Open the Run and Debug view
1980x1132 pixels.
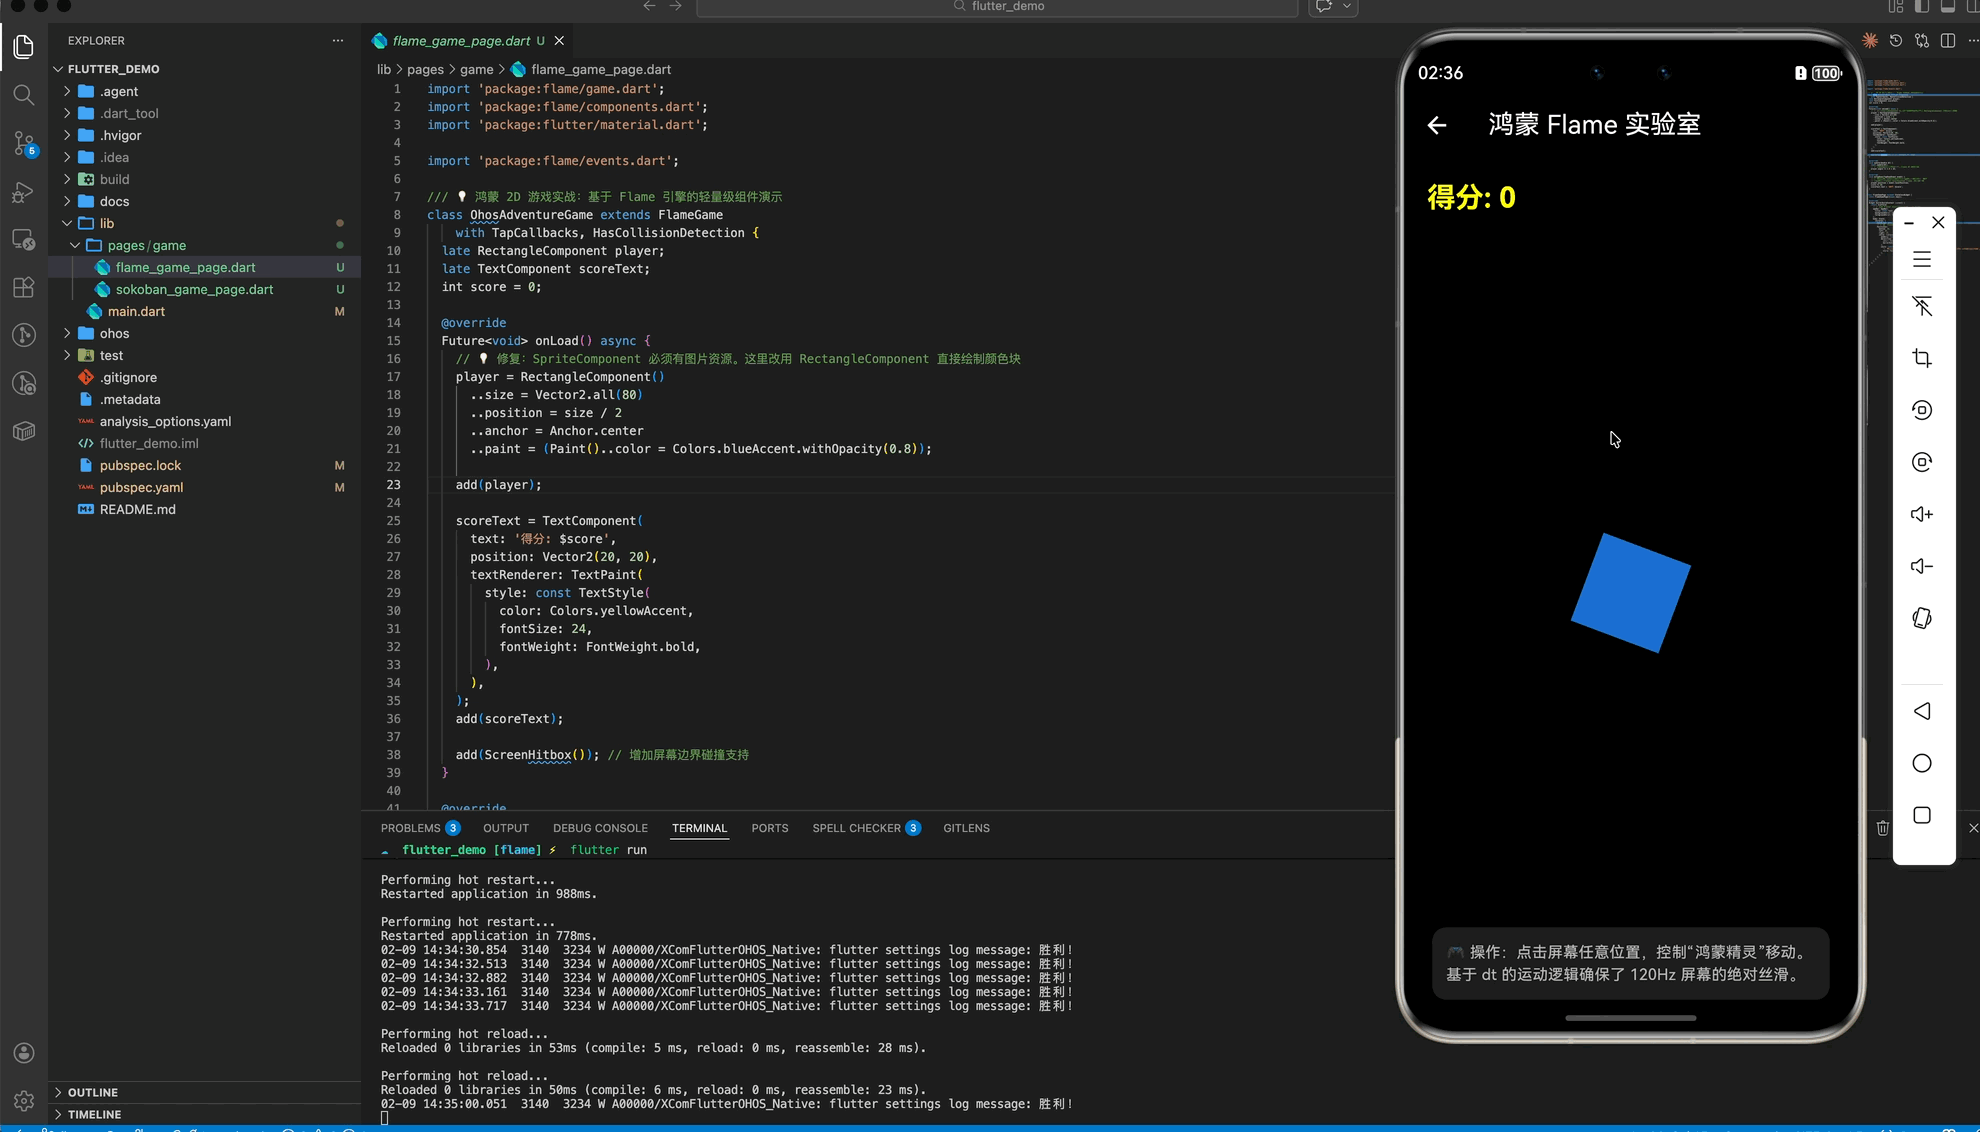coord(24,192)
